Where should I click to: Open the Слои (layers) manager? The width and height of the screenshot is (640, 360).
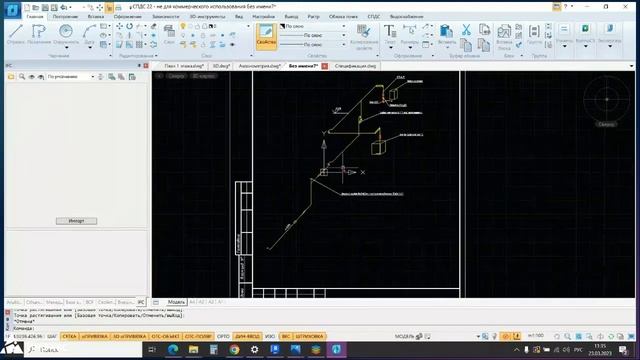pos(169,34)
